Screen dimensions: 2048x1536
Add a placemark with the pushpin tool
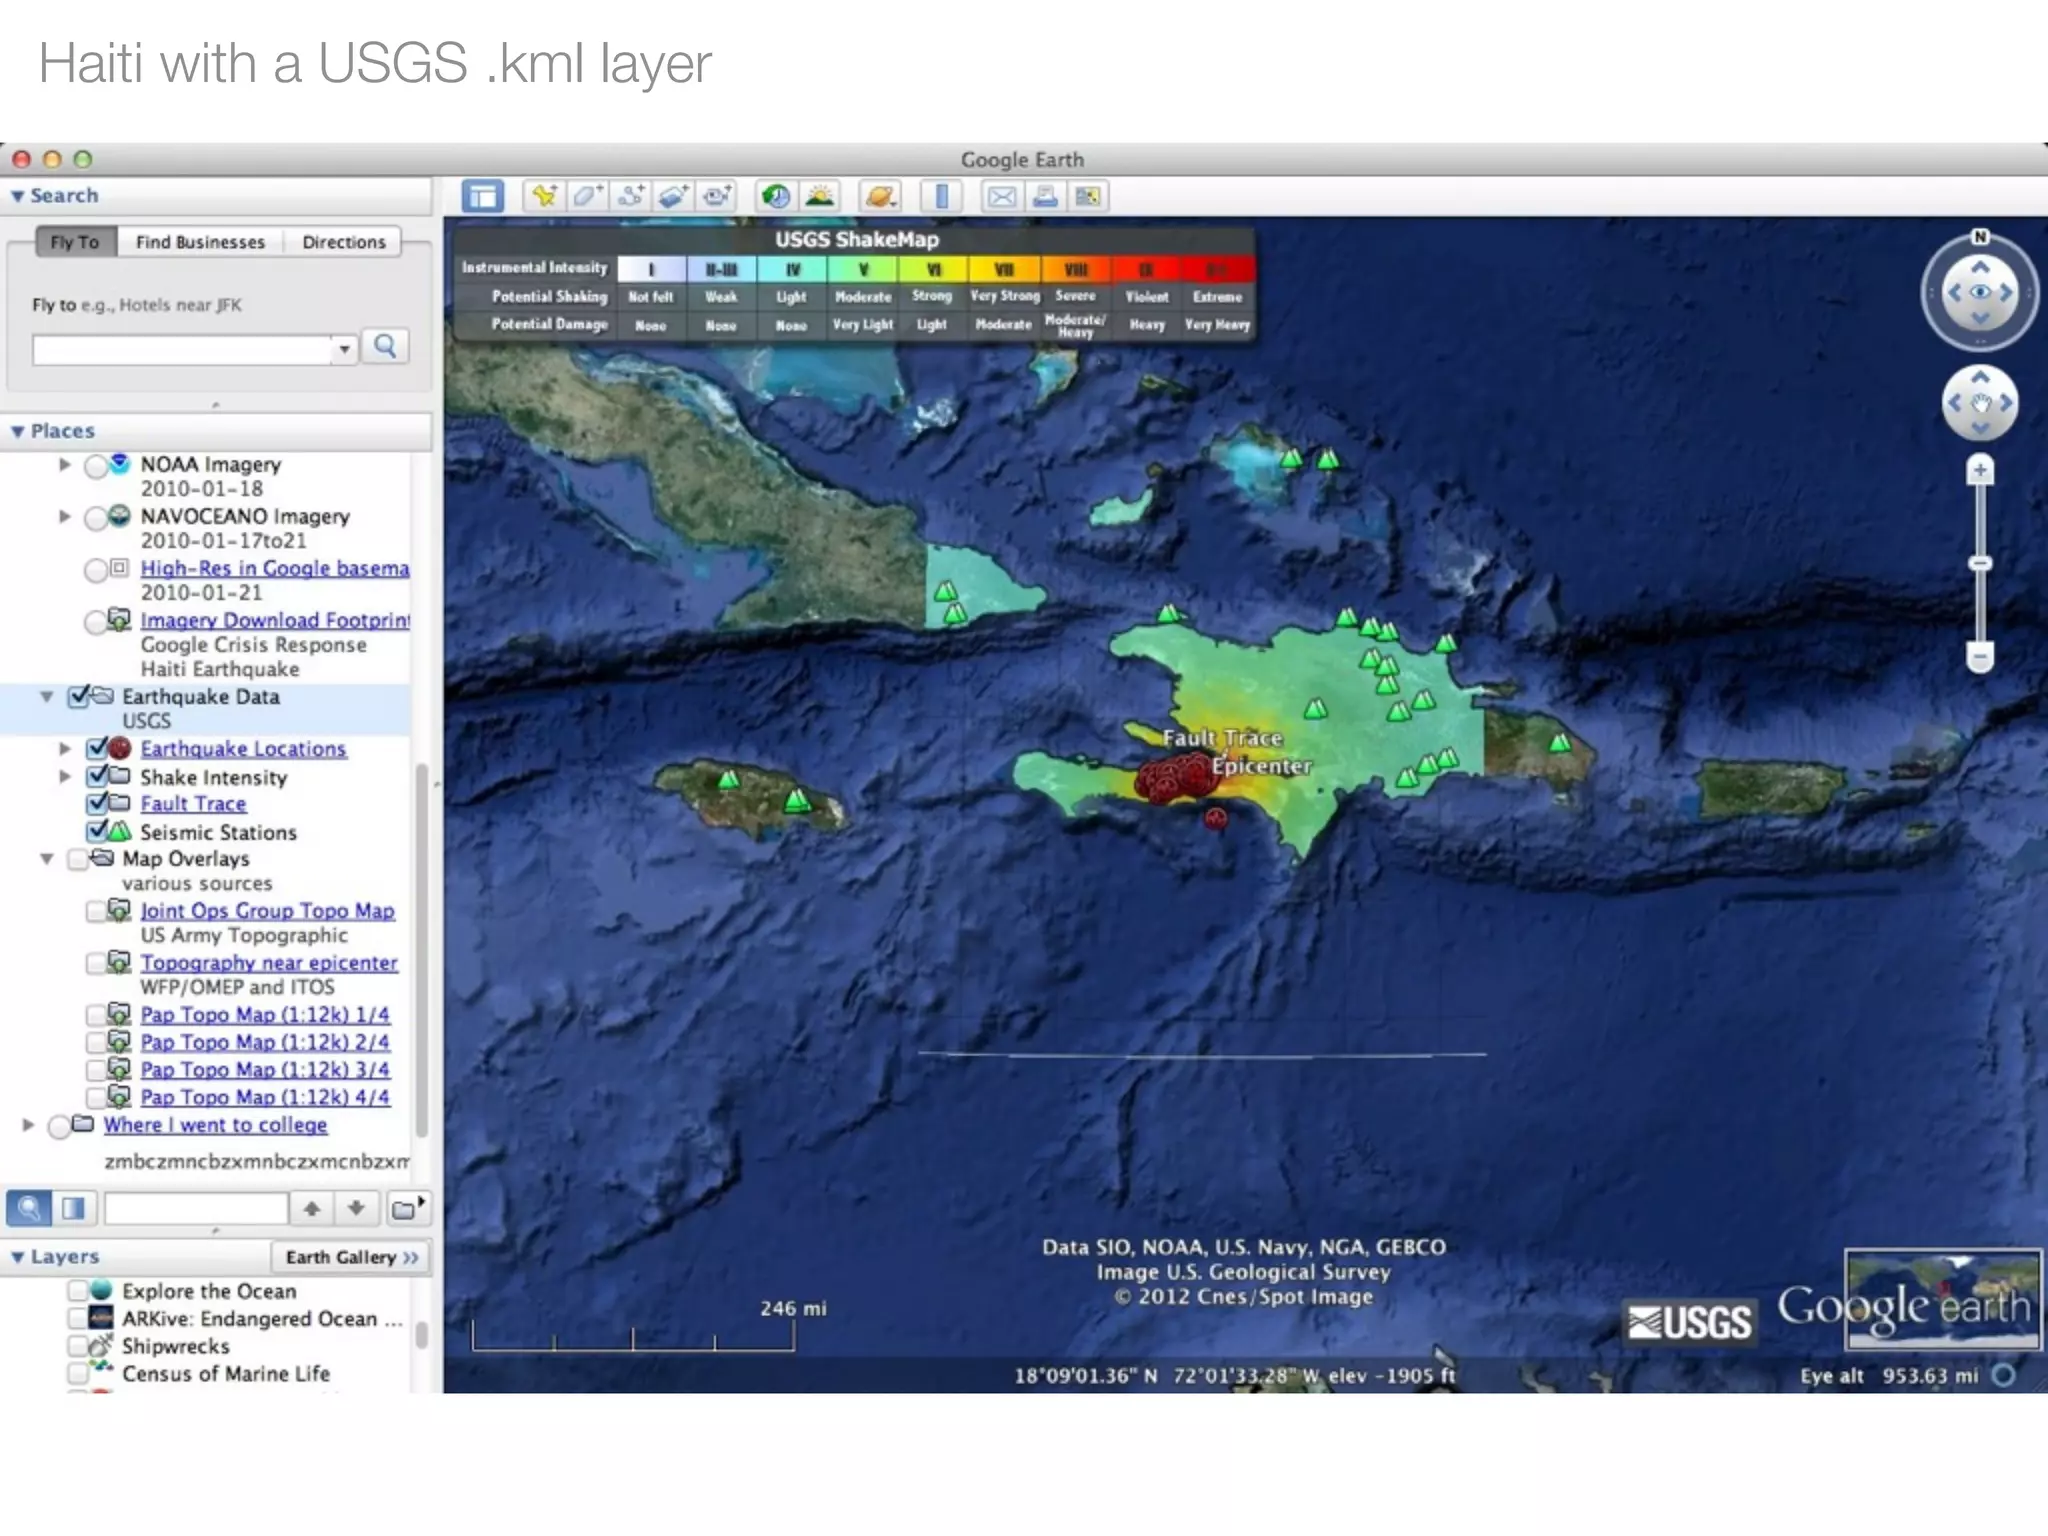[x=545, y=196]
